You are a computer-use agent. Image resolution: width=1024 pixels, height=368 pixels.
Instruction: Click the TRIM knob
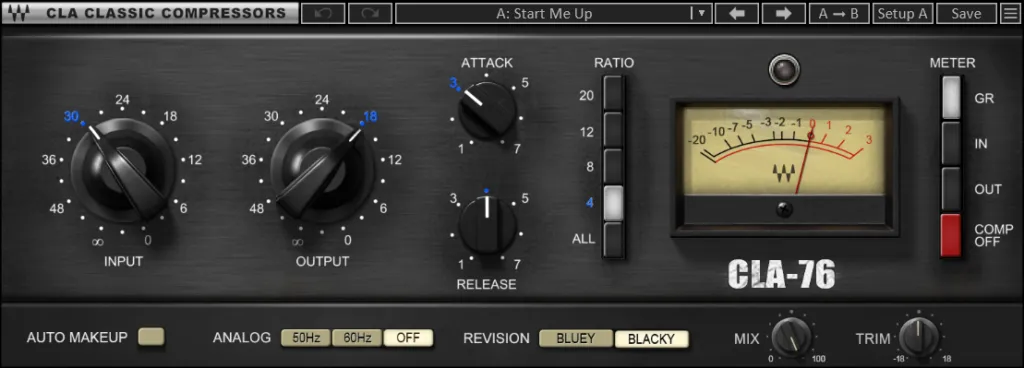[x=918, y=337]
